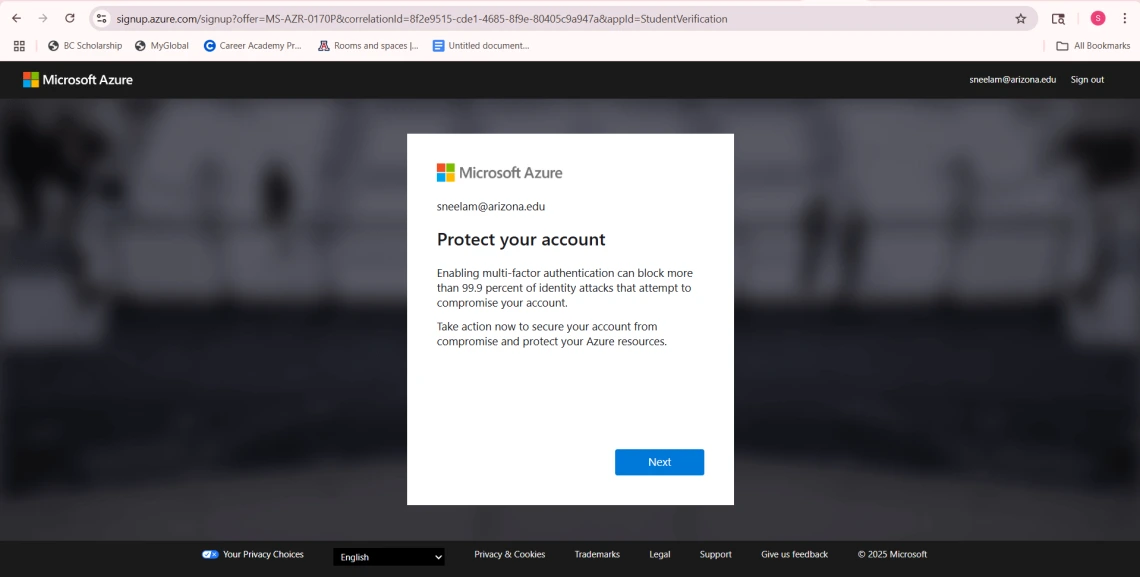The image size is (1140, 577).
Task: Click the browser back arrow
Action: (x=17, y=18)
